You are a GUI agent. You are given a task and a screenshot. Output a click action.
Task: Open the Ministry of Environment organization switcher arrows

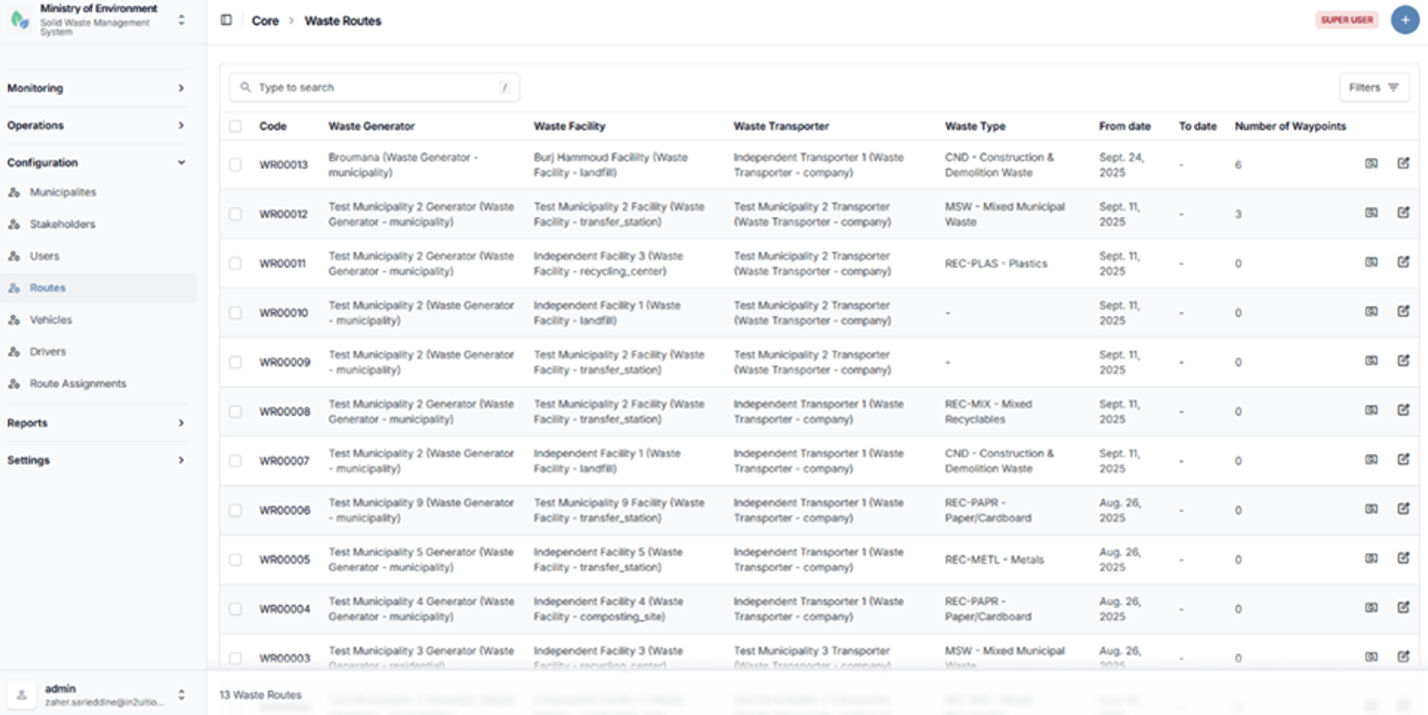click(x=181, y=20)
